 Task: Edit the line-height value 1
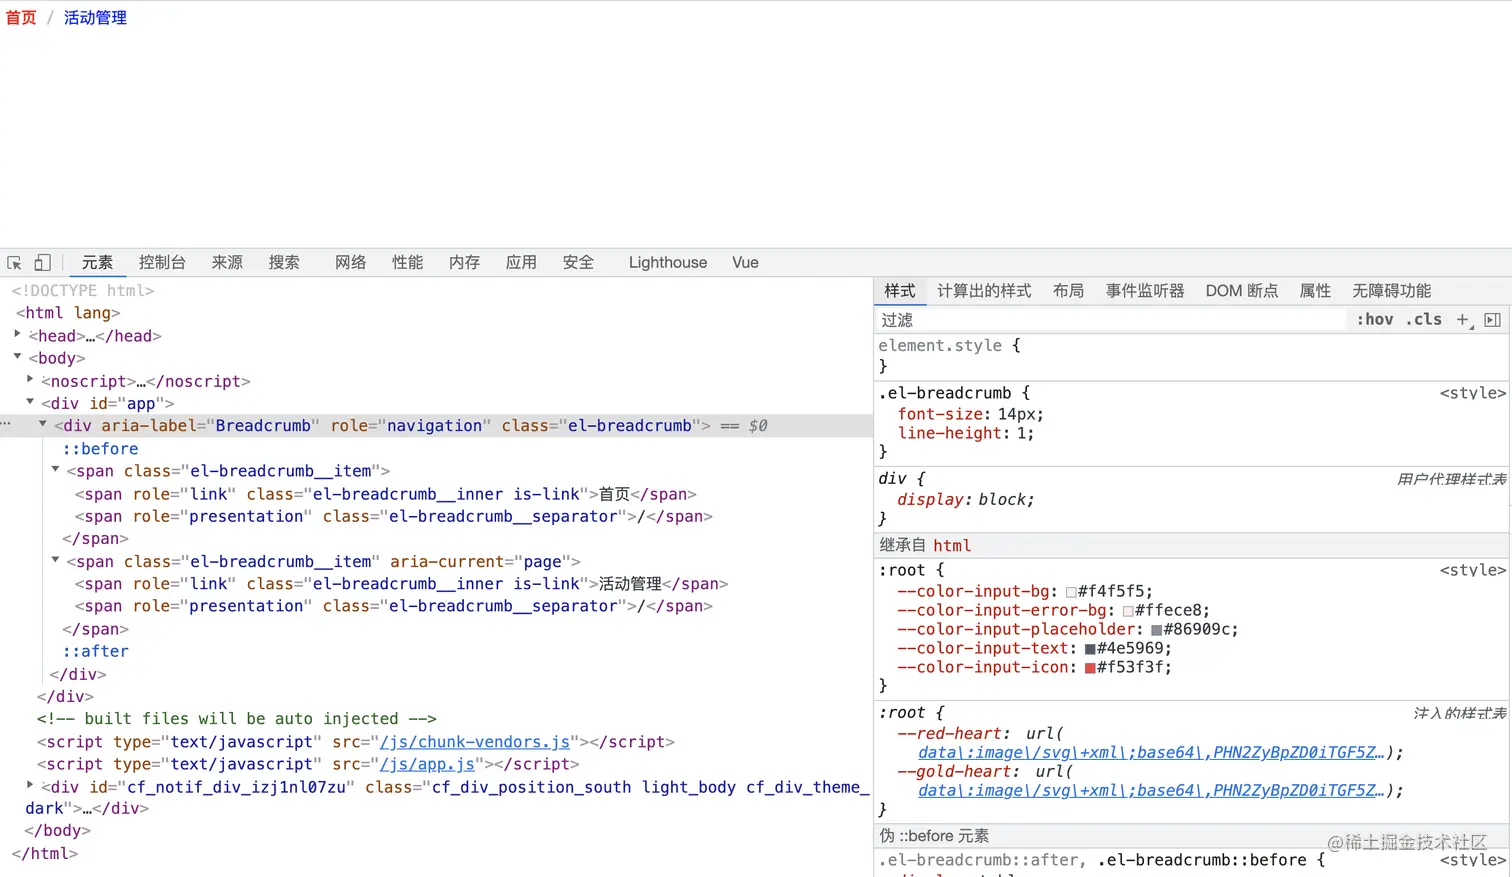coord(1023,433)
